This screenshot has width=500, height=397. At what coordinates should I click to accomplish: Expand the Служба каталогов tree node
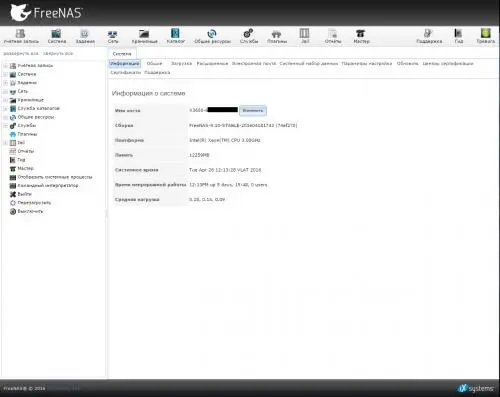(x=5, y=108)
